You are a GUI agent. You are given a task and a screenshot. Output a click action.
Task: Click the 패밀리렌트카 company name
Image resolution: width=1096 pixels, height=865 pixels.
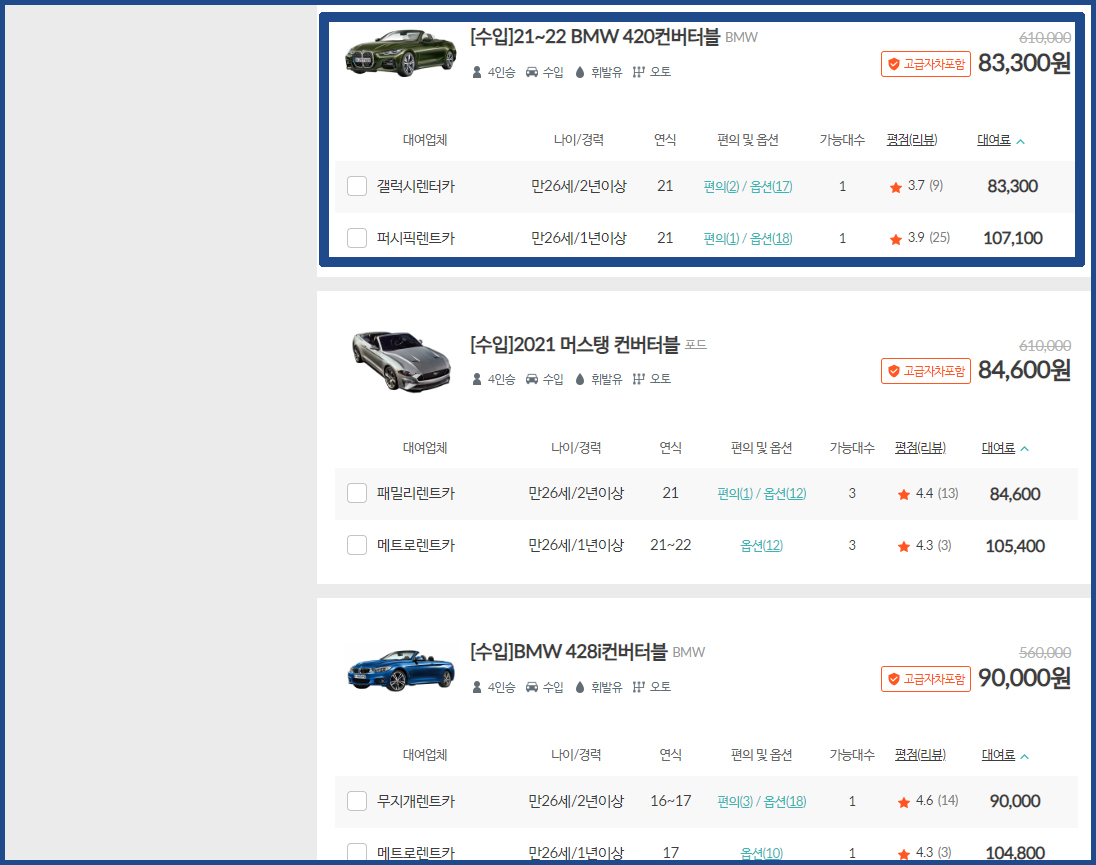pyautogui.click(x=416, y=493)
